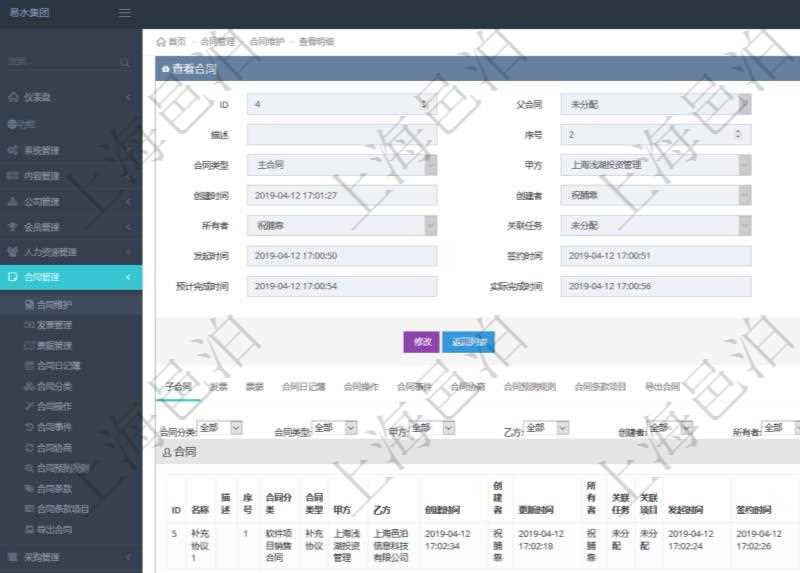
Task: Click the 合同操作 pencil icon in submenu
Action: pyautogui.click(x=29, y=406)
